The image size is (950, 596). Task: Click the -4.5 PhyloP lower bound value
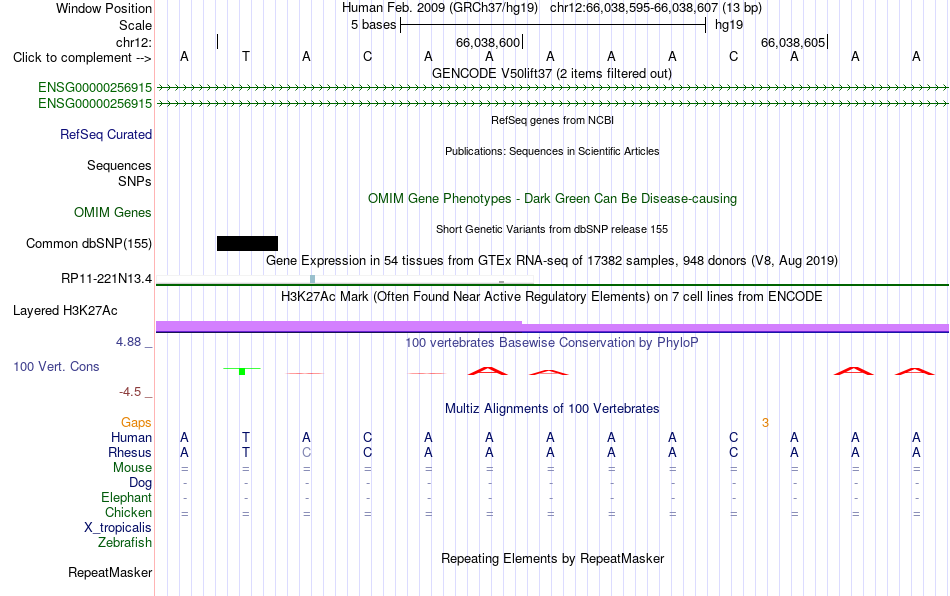(130, 392)
